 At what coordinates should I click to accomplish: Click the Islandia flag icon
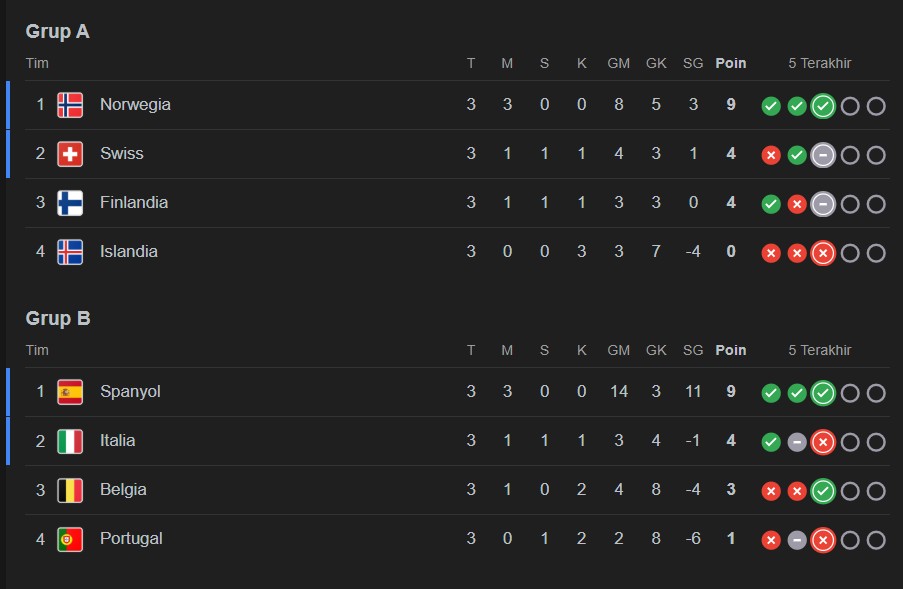pos(70,252)
